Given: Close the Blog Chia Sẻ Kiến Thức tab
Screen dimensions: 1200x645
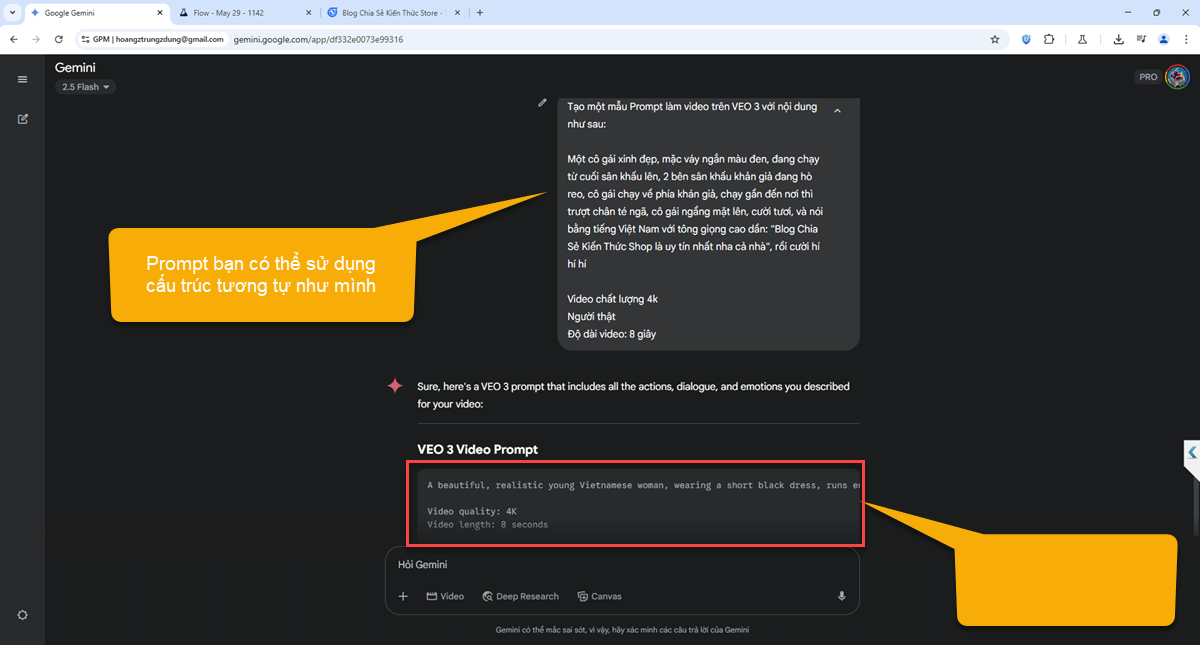Looking at the screenshot, I should click(458, 13).
